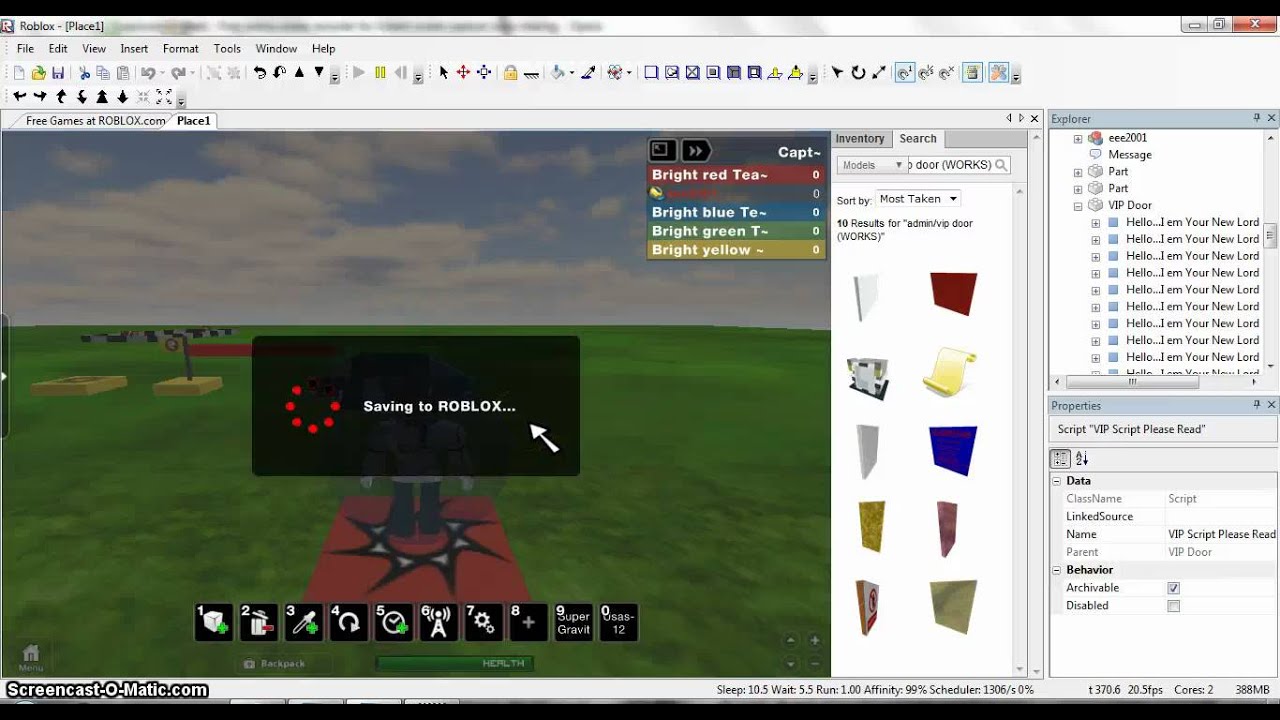Open the Tools menu
This screenshot has height=720, width=1280.
click(x=227, y=48)
